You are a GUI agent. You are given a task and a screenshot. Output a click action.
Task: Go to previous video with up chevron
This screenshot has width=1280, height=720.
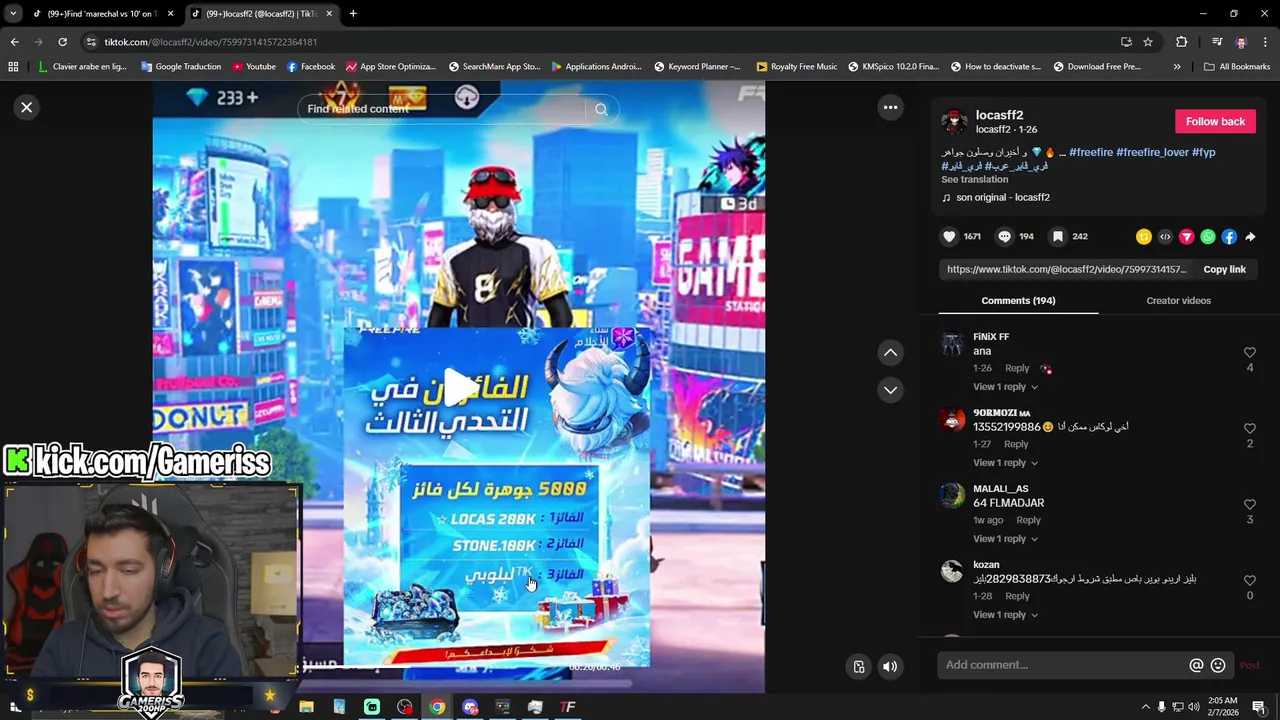[x=890, y=352]
